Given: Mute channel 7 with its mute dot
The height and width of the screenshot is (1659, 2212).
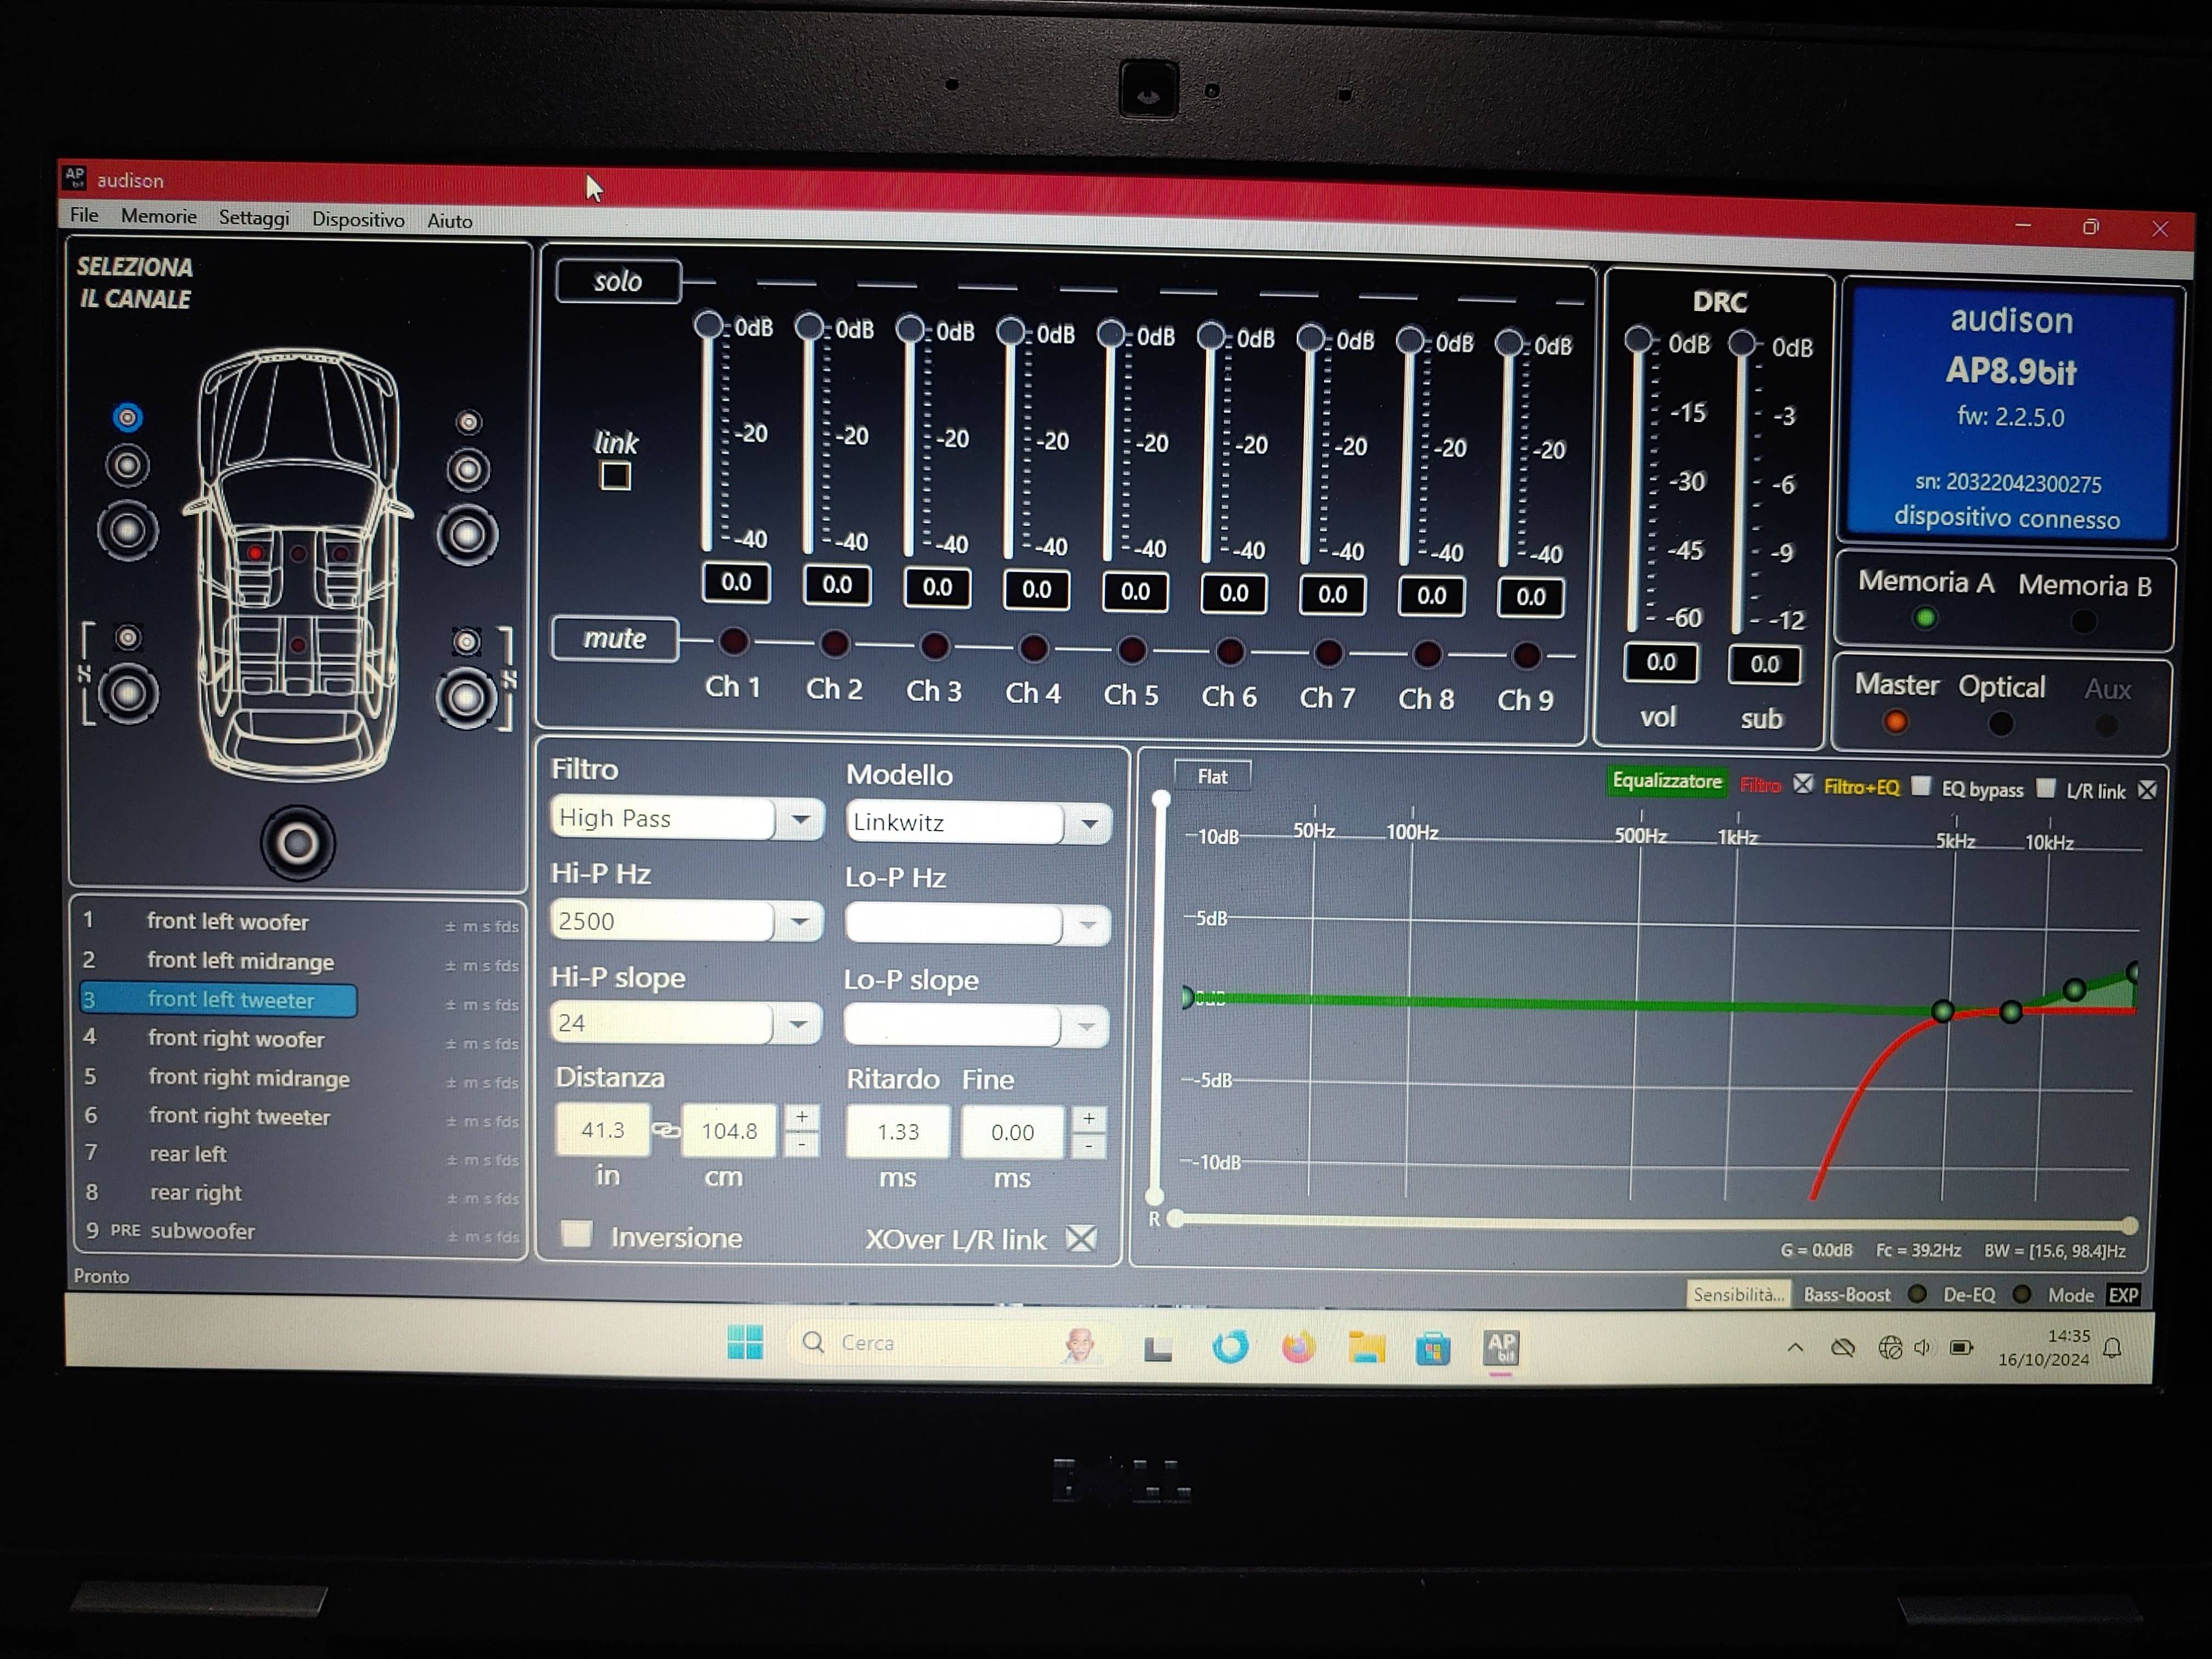Looking at the screenshot, I should point(1328,653).
